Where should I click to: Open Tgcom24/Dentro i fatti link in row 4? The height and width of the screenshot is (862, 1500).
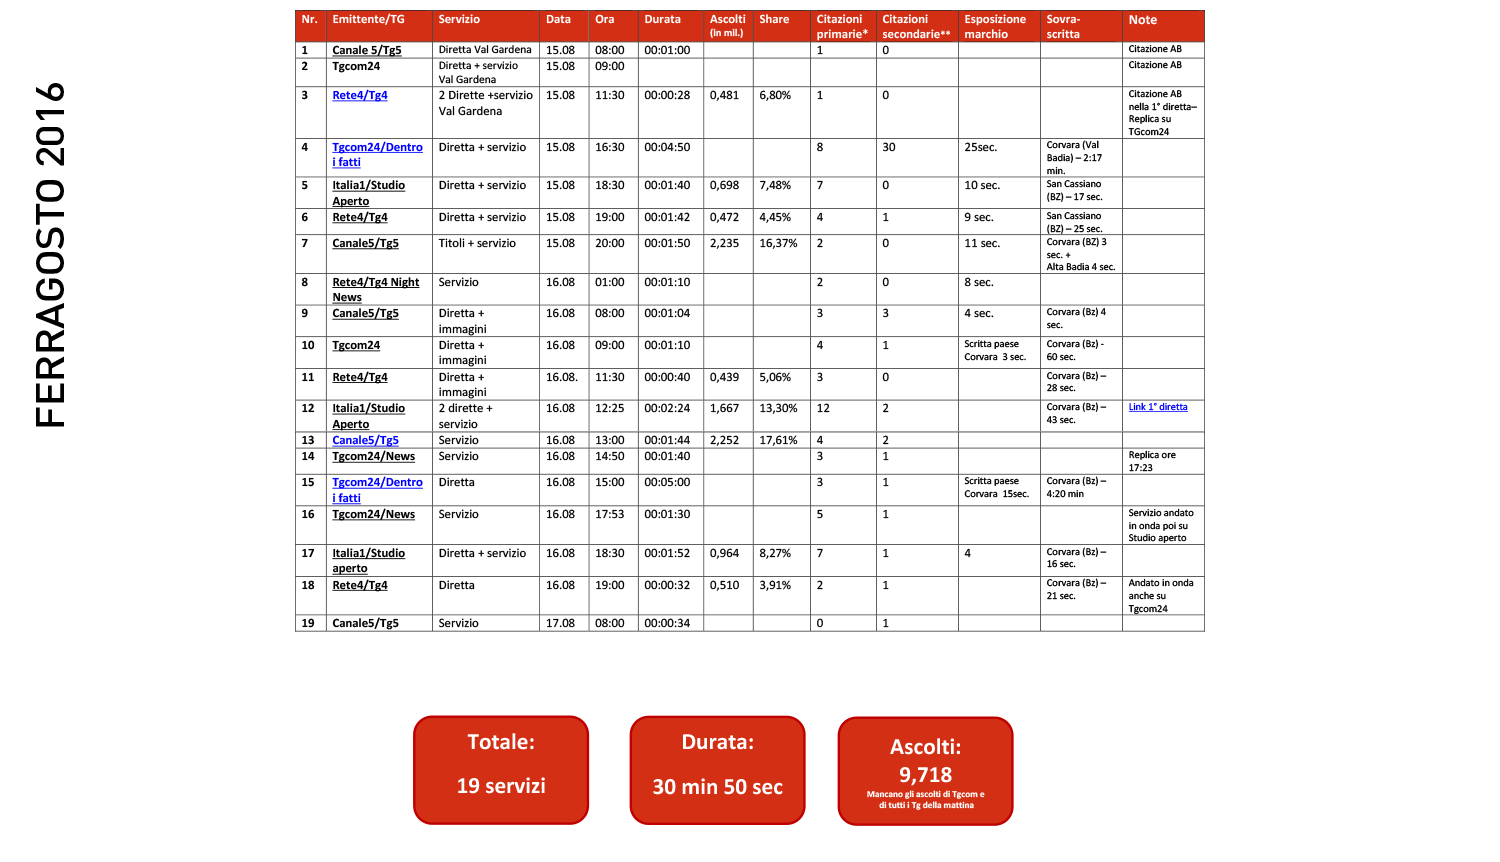tap(377, 154)
